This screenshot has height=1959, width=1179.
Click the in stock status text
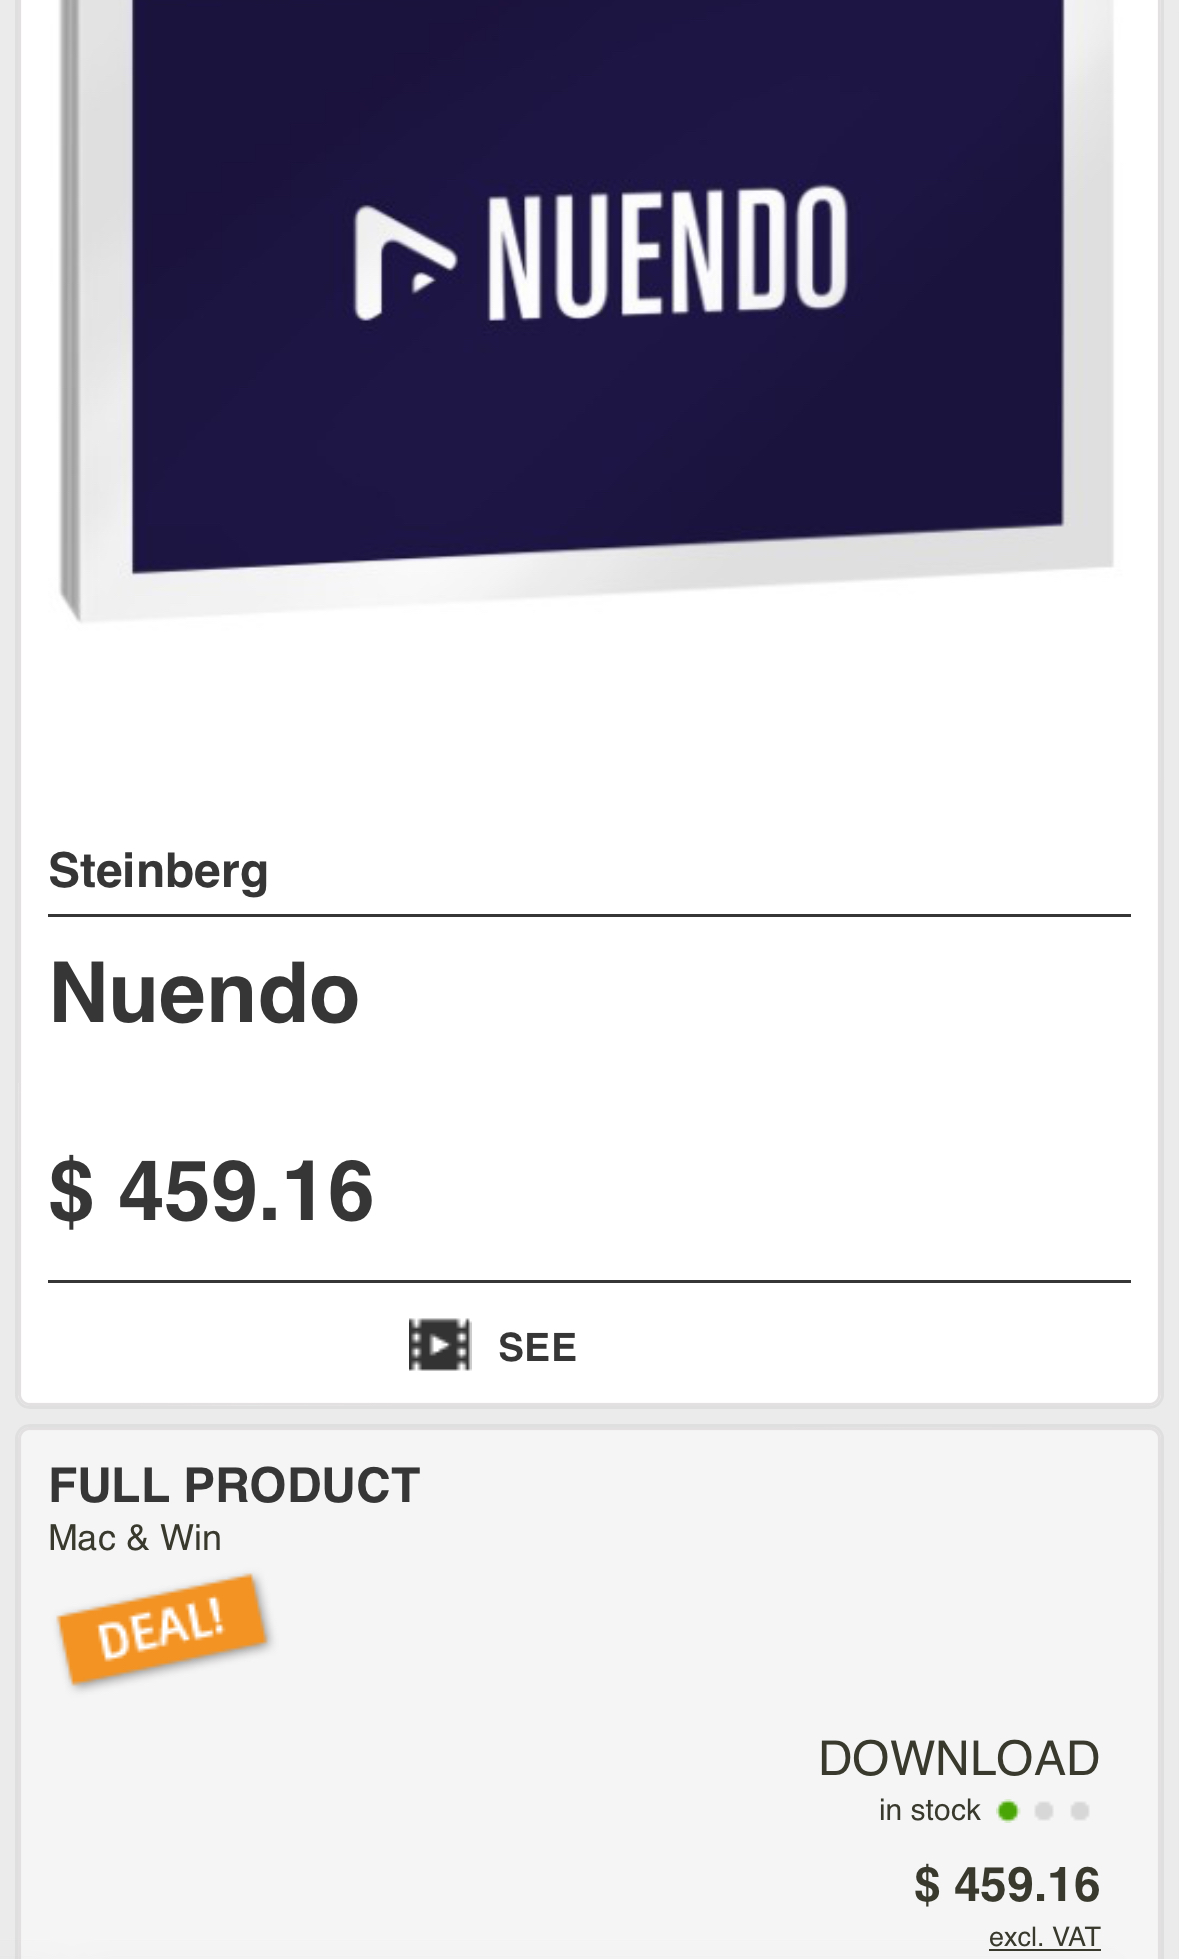929,1811
